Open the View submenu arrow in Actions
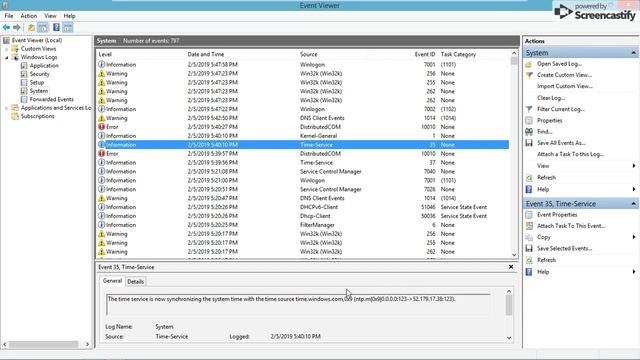The height and width of the screenshot is (360, 640). tap(634, 166)
